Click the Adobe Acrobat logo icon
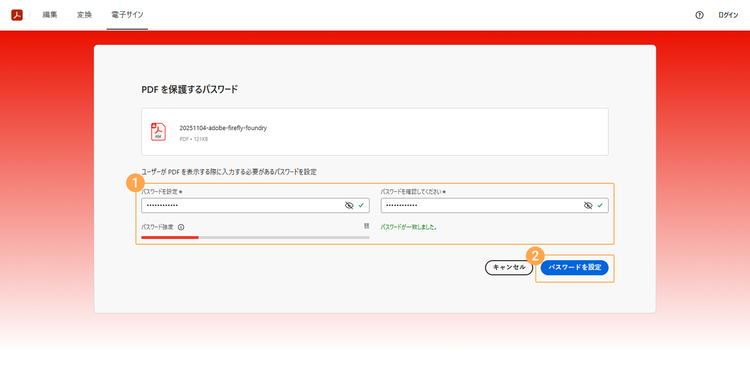 coord(17,15)
